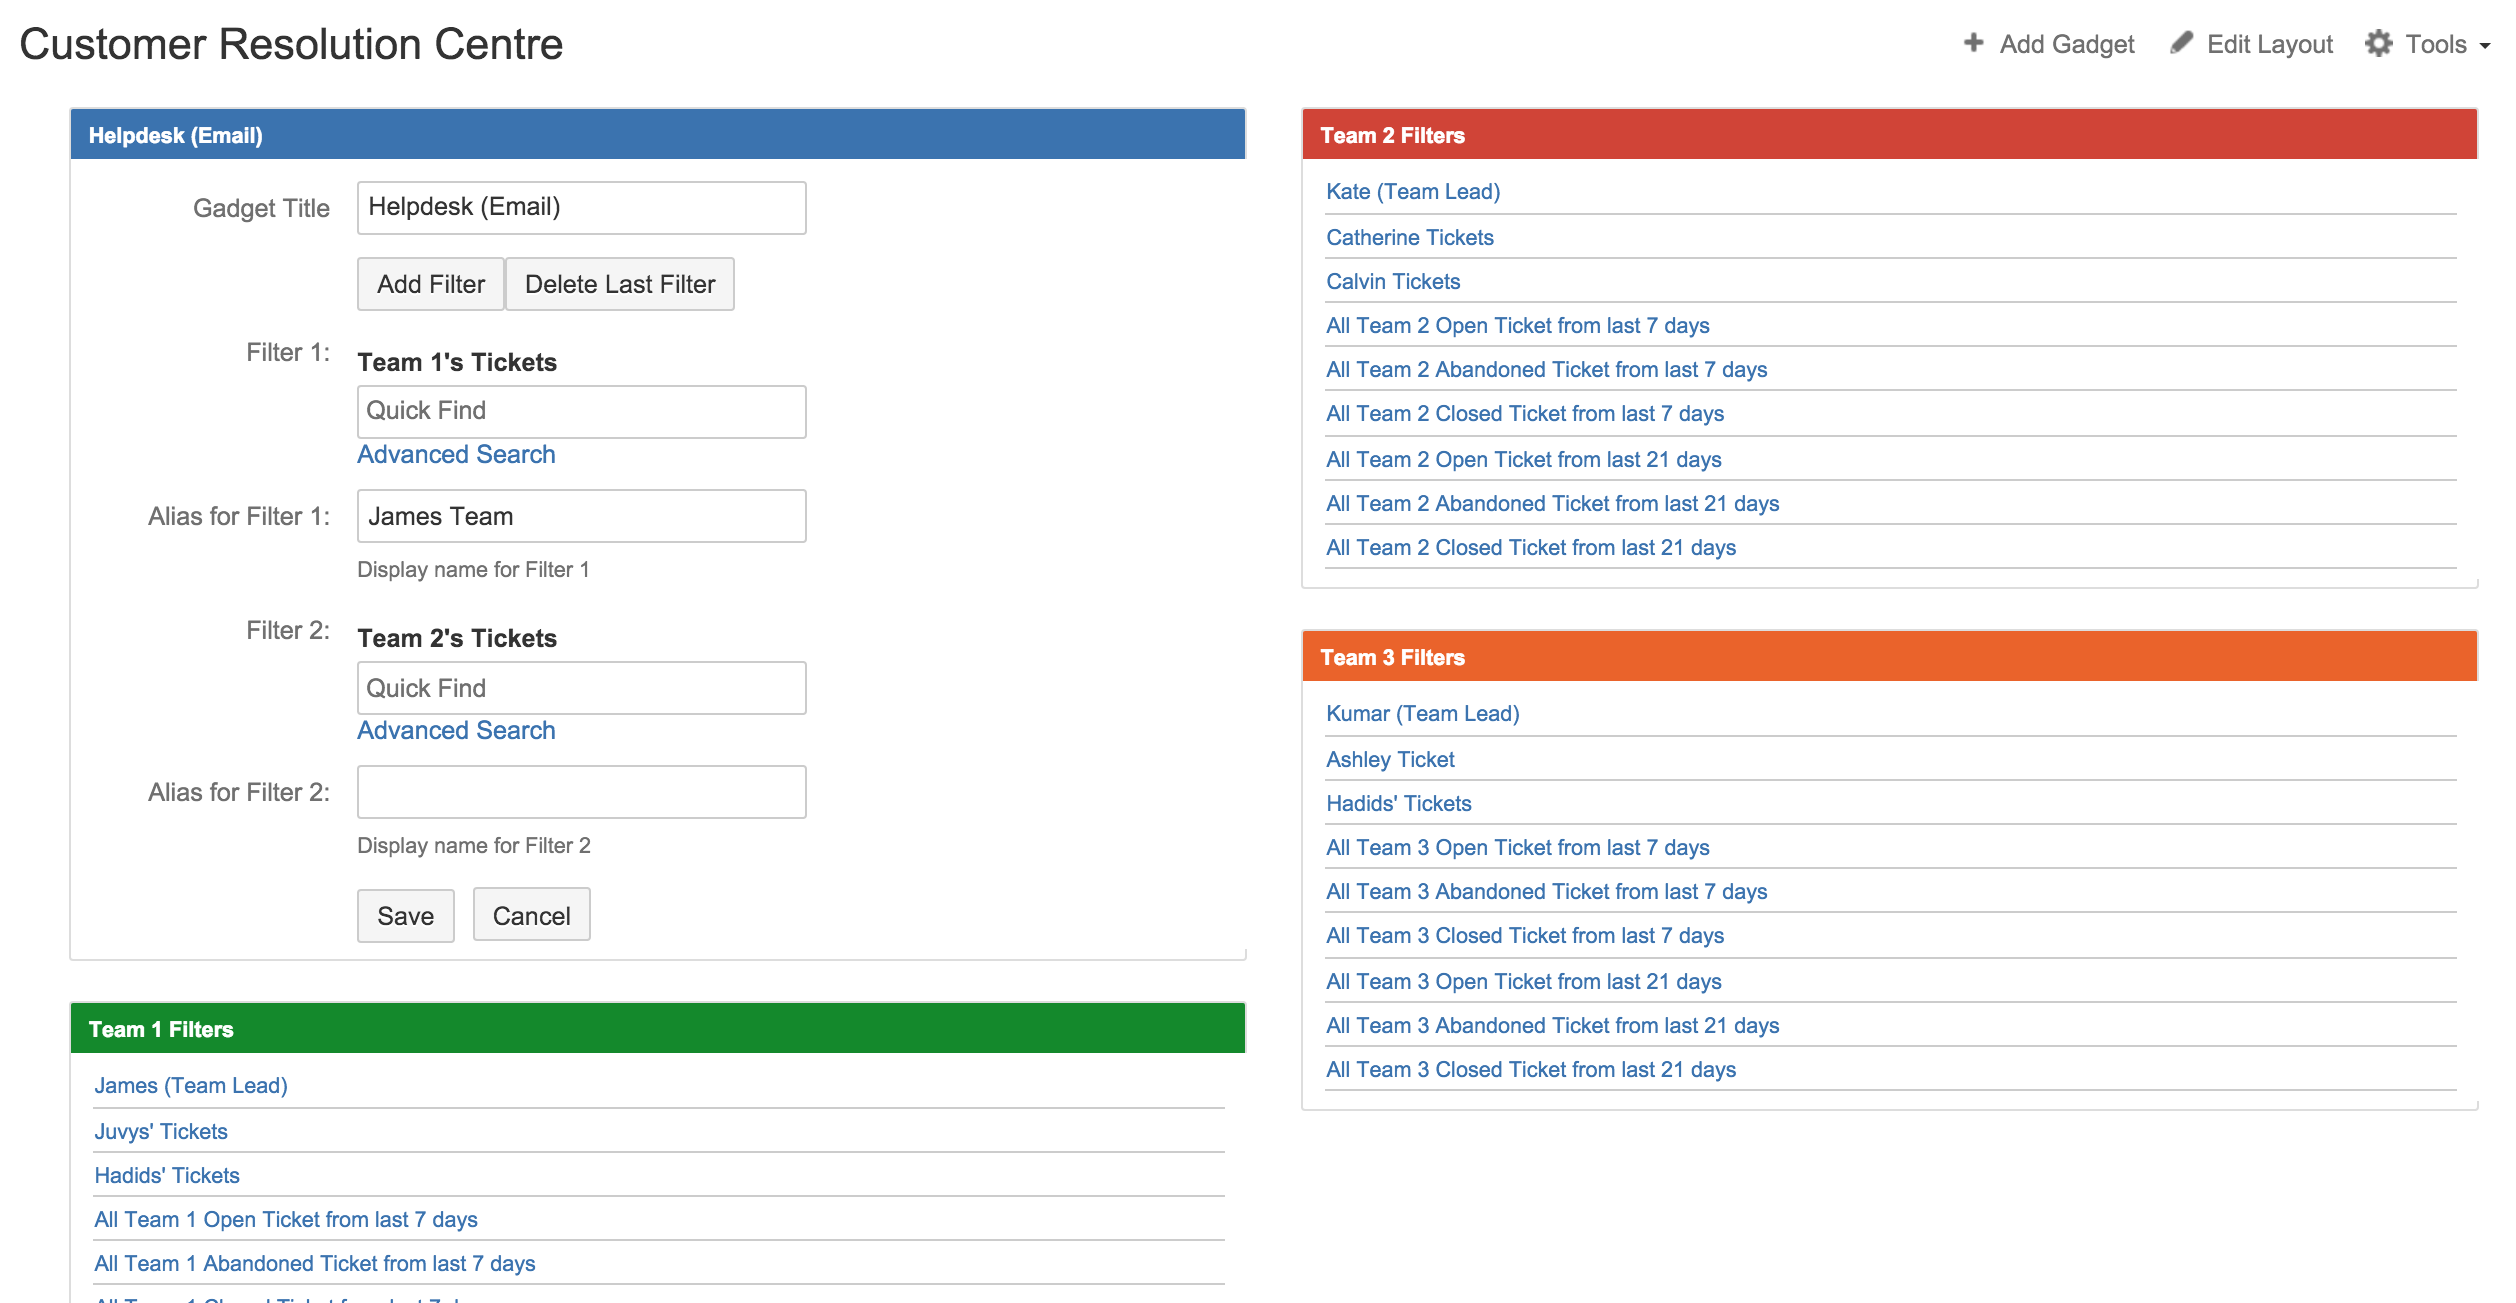Viewport: 2516px width, 1303px height.
Task: Click the green Team 1 Filters header
Action: tap(657, 1029)
